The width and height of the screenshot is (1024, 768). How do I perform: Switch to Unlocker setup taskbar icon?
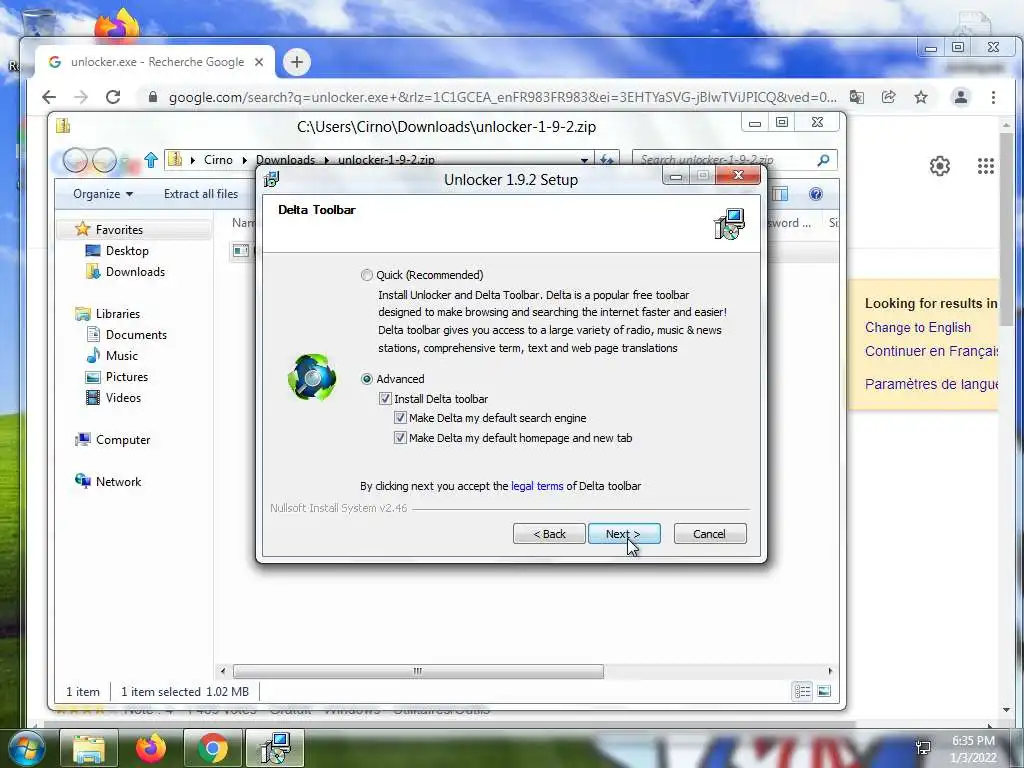[275, 748]
